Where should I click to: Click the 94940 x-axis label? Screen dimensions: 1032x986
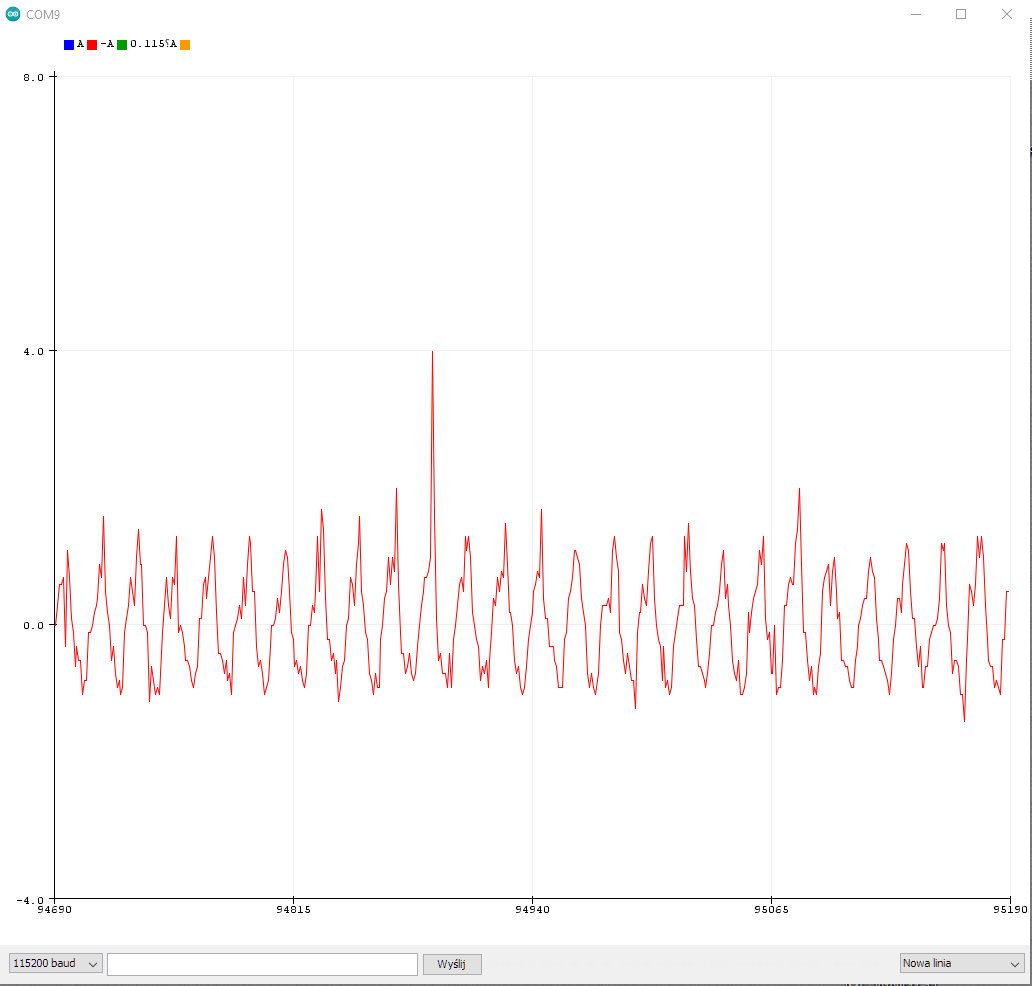(532, 910)
